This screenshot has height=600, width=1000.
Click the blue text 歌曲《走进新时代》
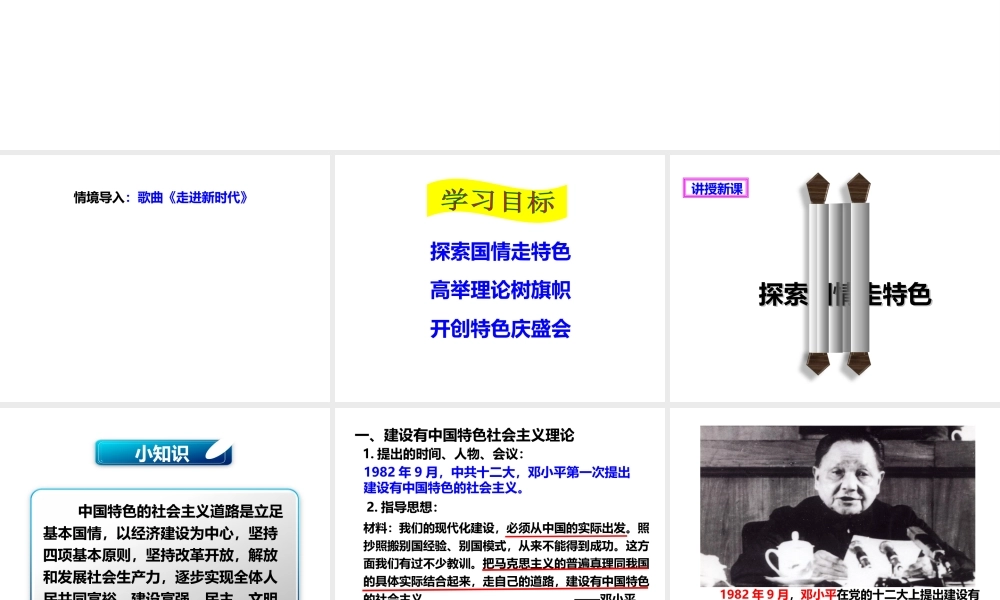[x=192, y=197]
